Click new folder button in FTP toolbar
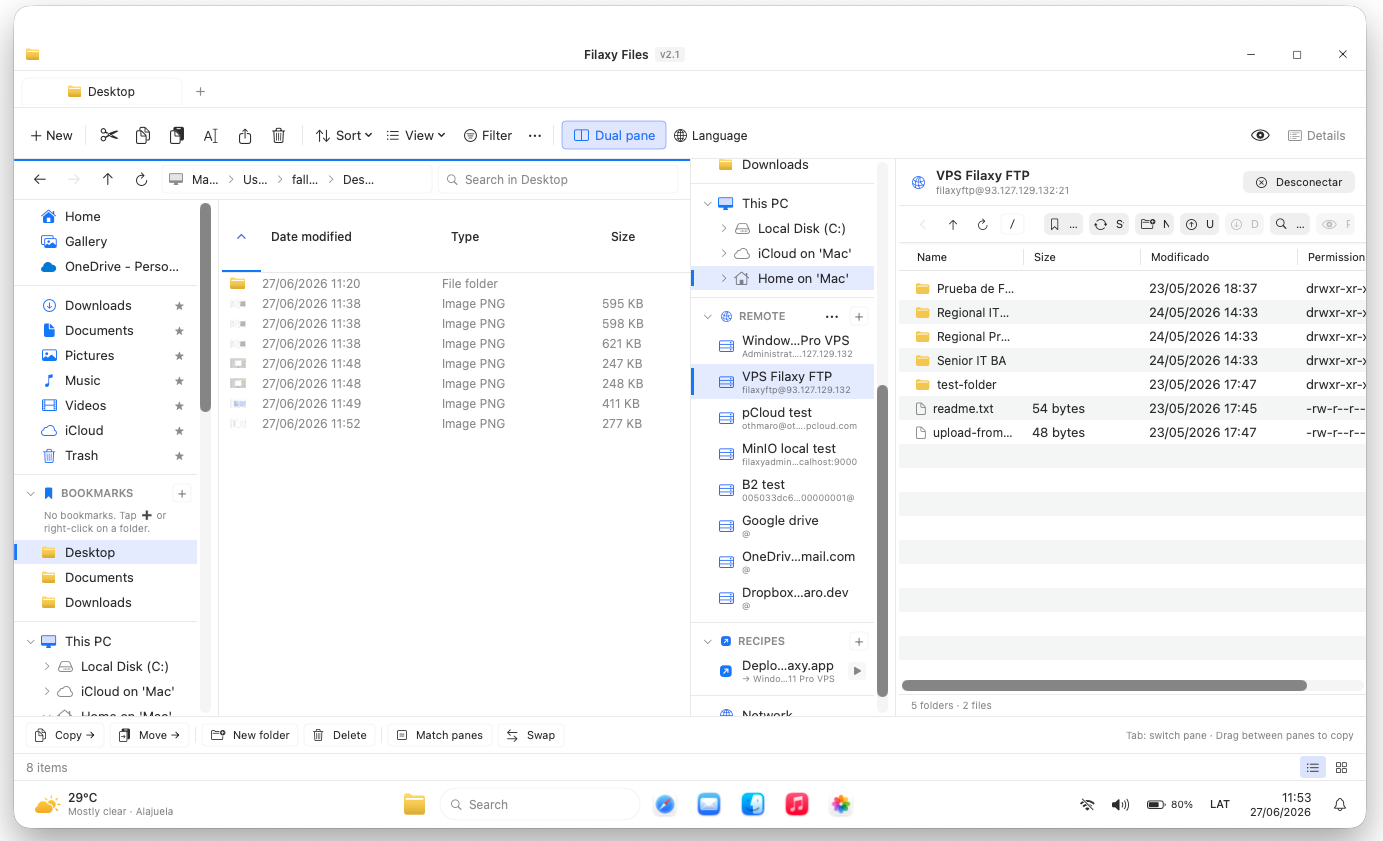 (1155, 225)
